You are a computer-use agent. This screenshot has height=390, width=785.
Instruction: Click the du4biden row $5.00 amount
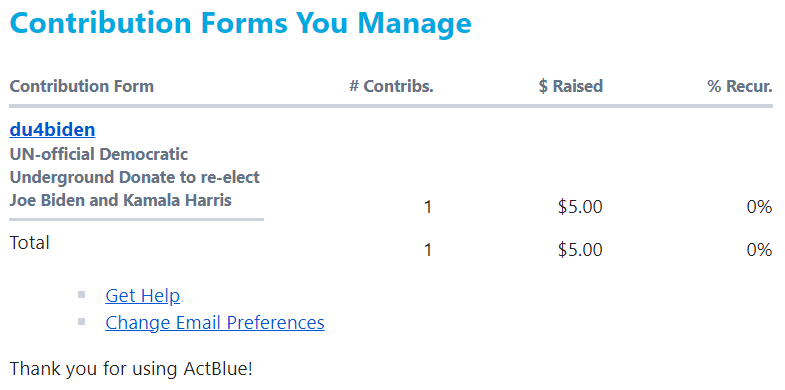[580, 206]
